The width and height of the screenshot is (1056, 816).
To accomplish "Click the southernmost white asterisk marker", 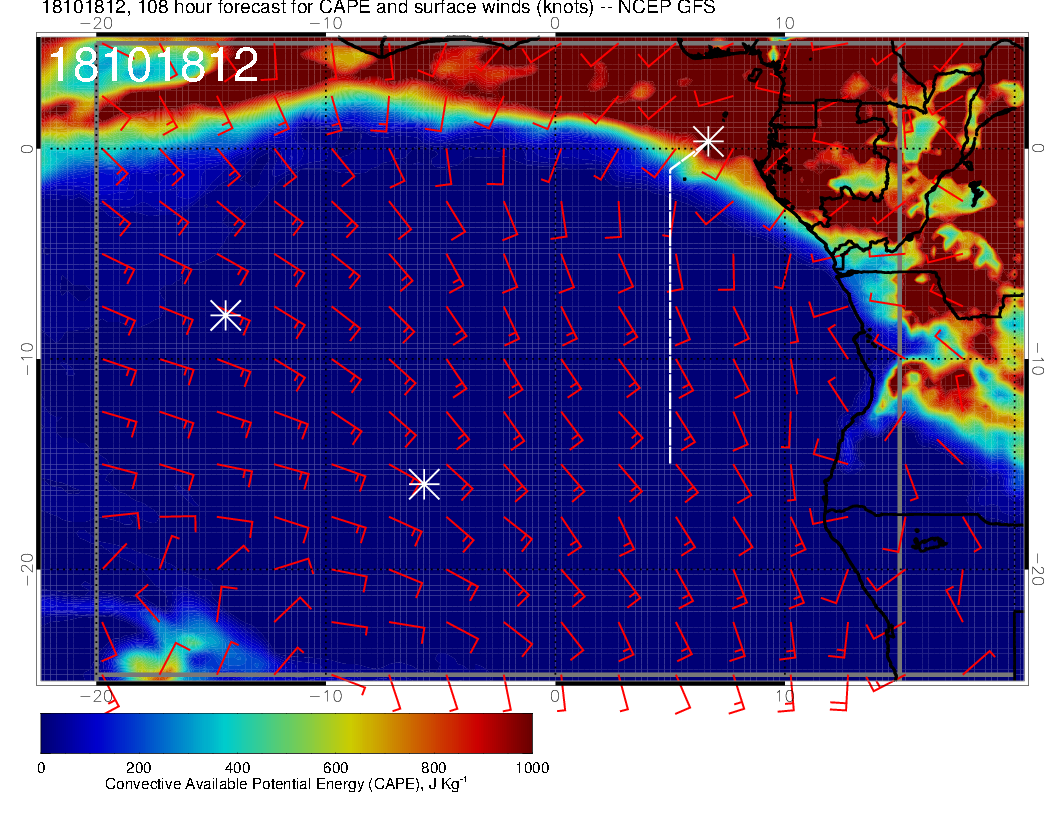I will point(424,483).
